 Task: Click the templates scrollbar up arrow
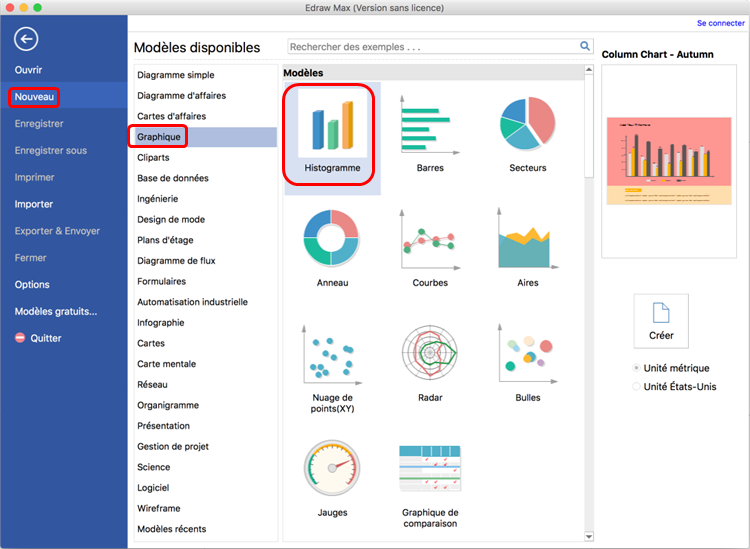[x=589, y=70]
